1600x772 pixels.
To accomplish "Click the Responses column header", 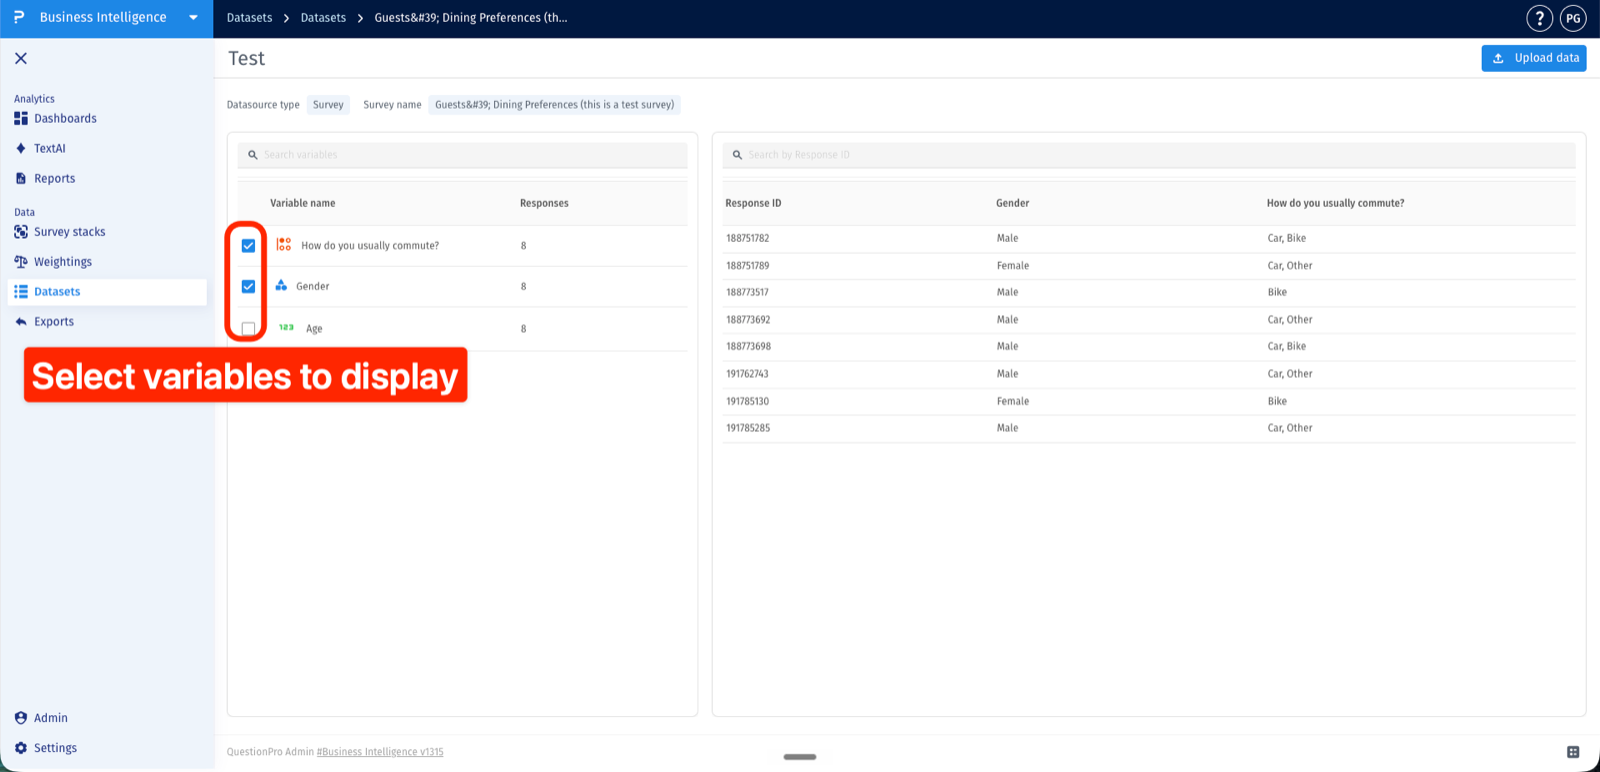I will 544,203.
